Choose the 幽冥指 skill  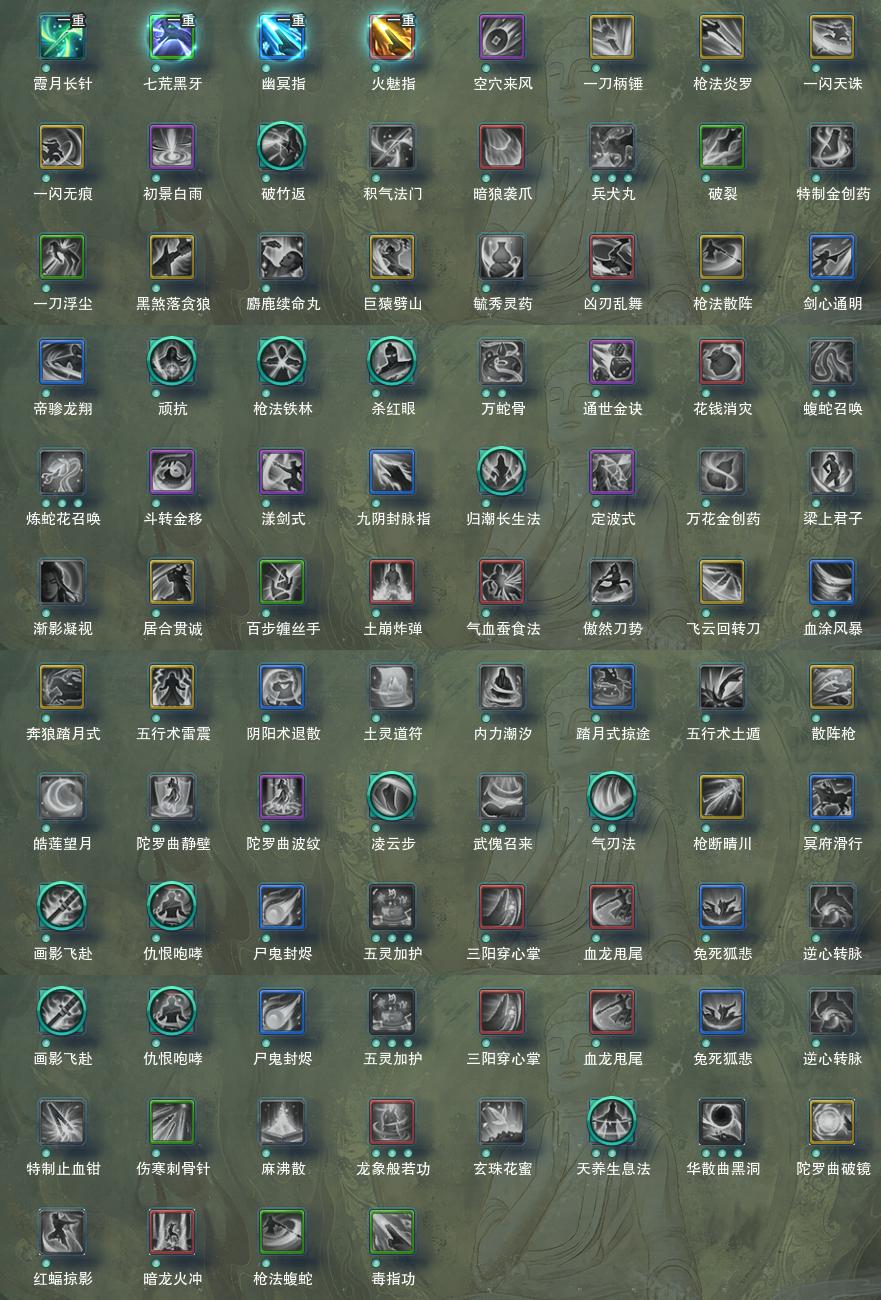(x=282, y=38)
